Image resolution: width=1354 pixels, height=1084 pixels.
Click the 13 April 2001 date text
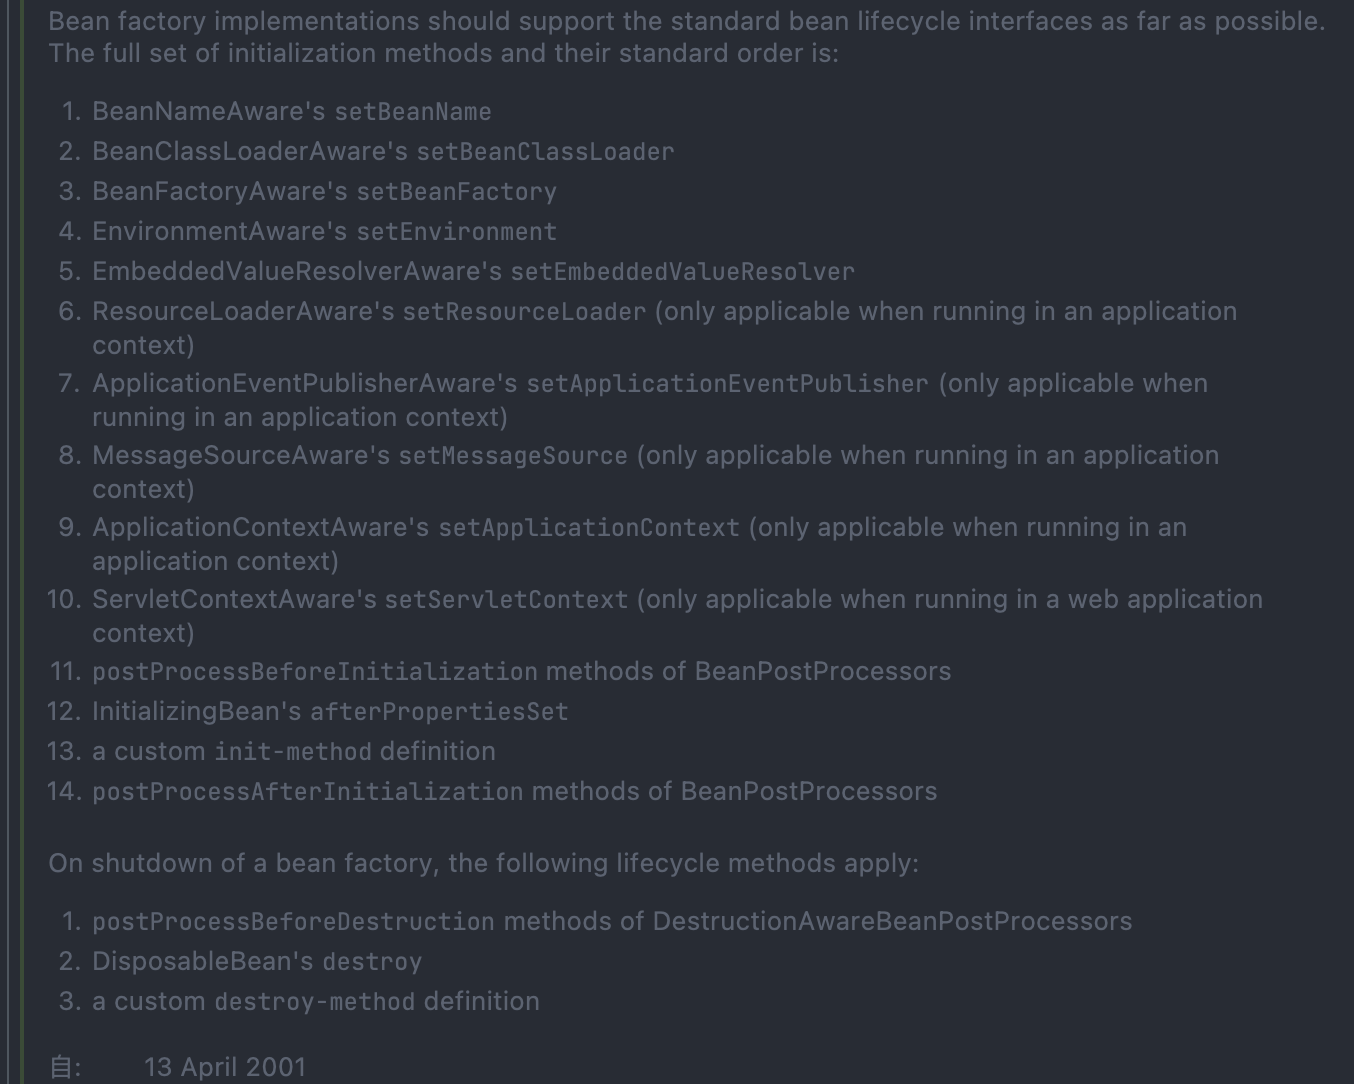coord(225,1067)
